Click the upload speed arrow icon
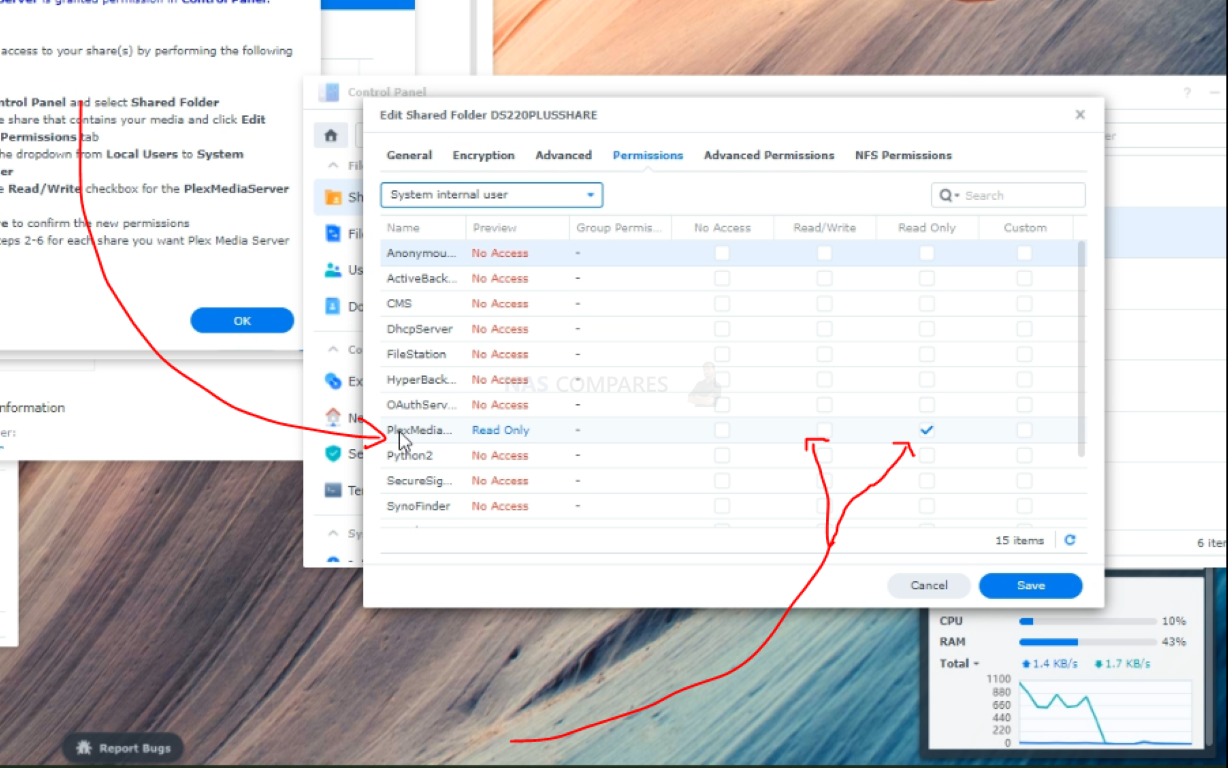The width and height of the screenshot is (1228, 768). pos(1025,664)
